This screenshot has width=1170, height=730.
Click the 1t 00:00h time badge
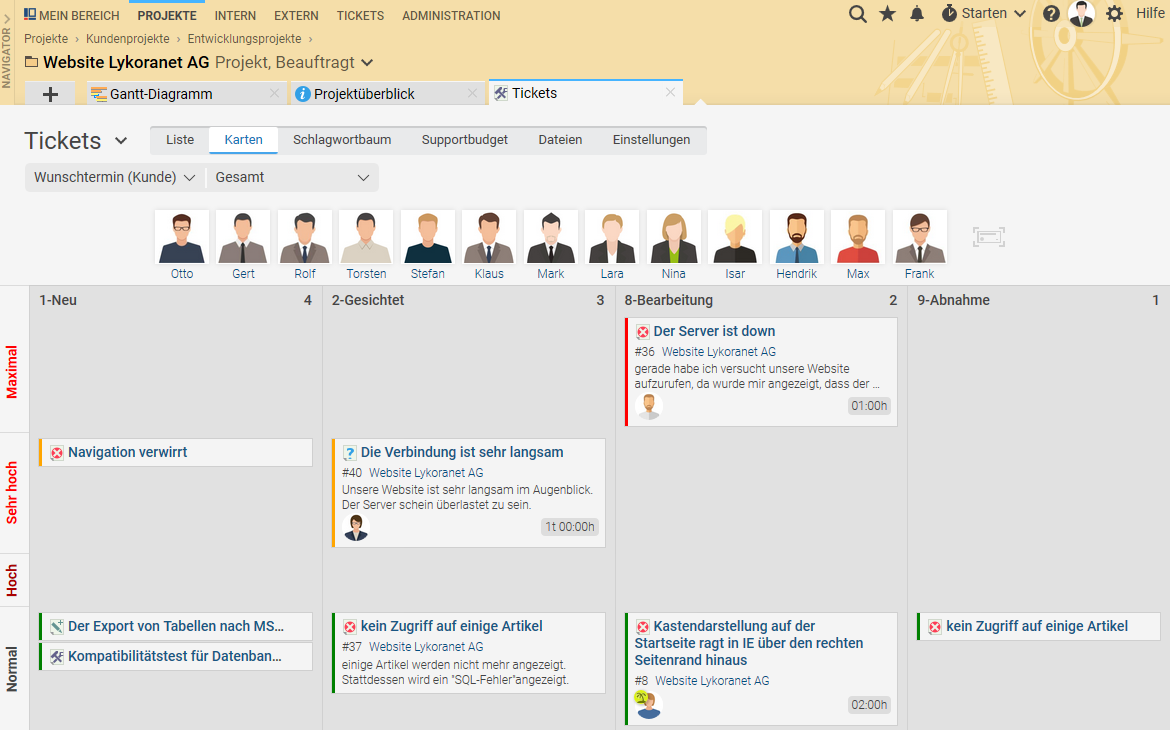569,527
